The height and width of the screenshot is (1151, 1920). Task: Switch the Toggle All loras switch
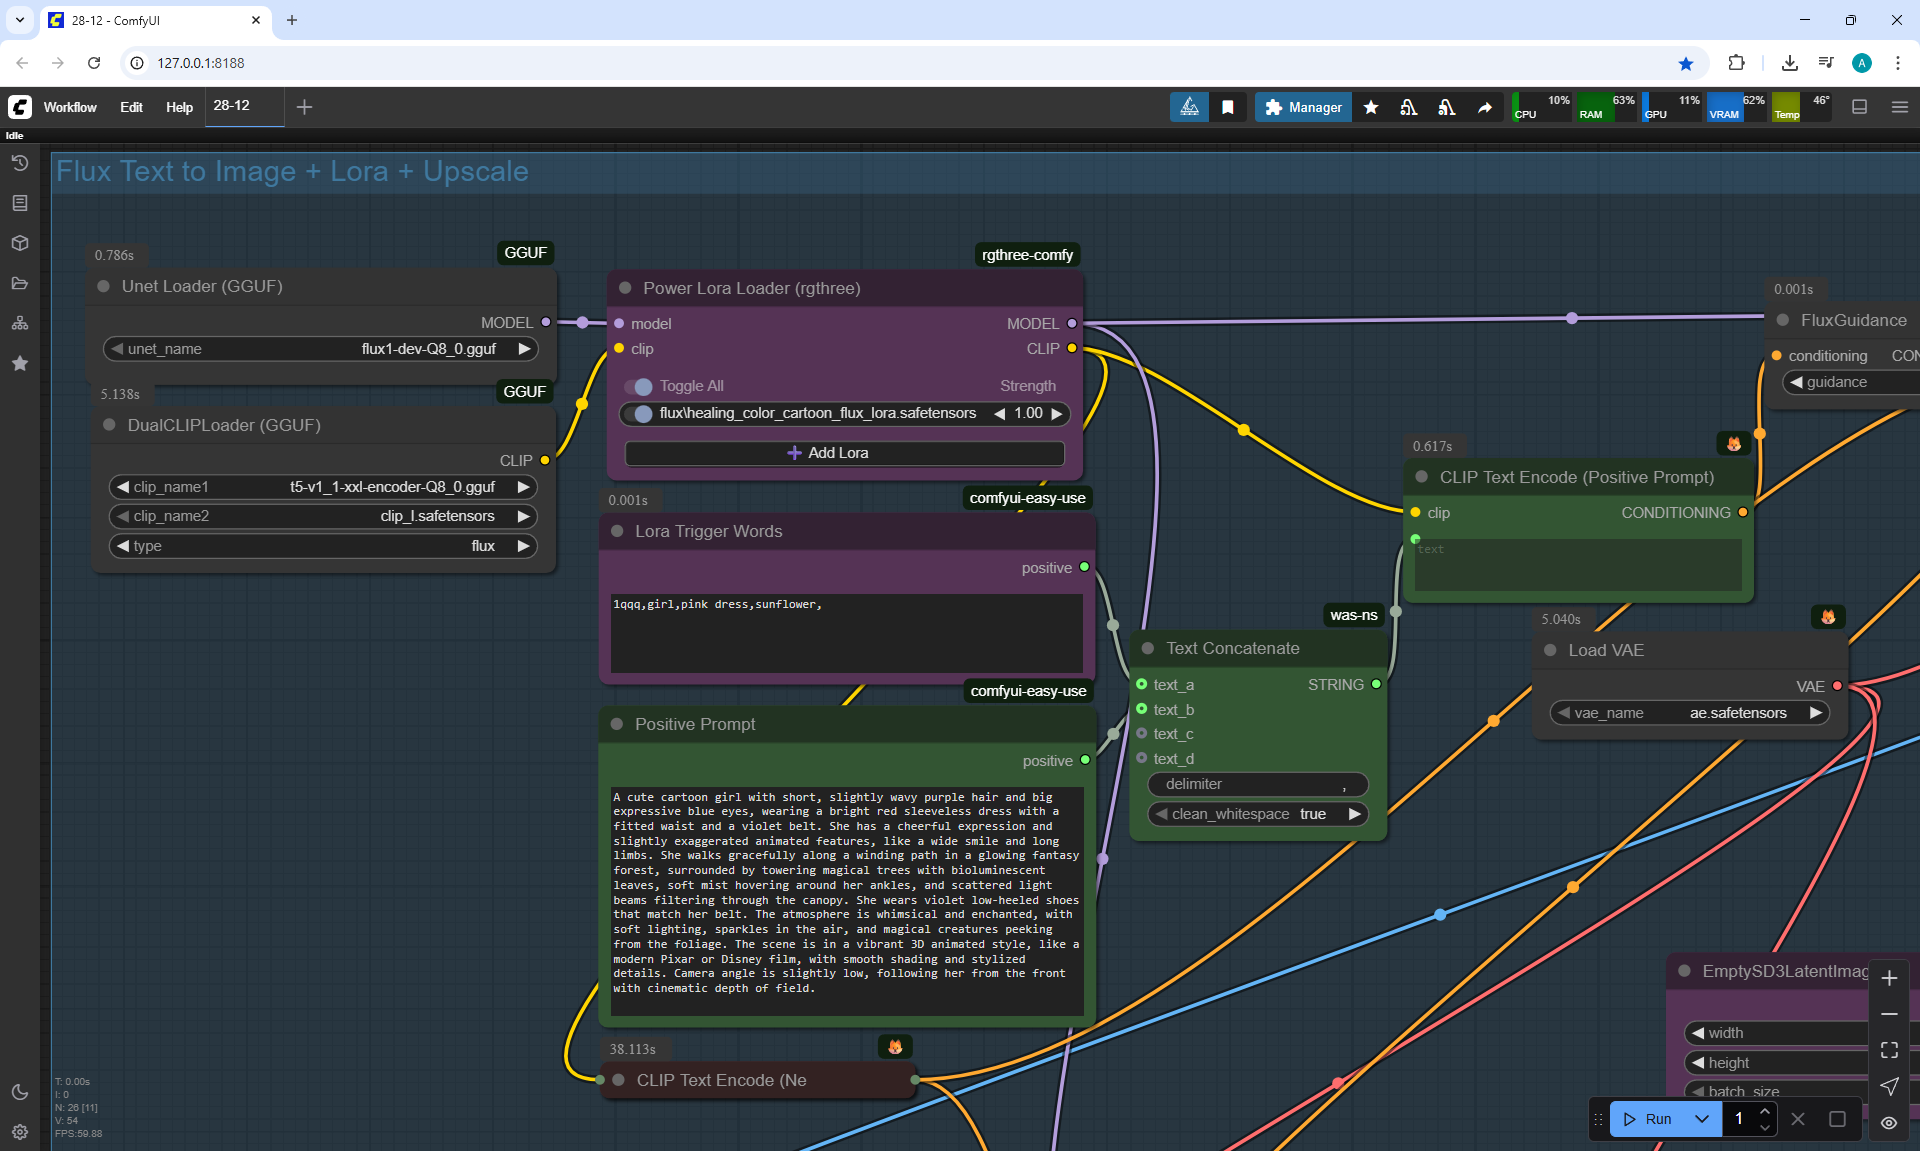click(640, 386)
